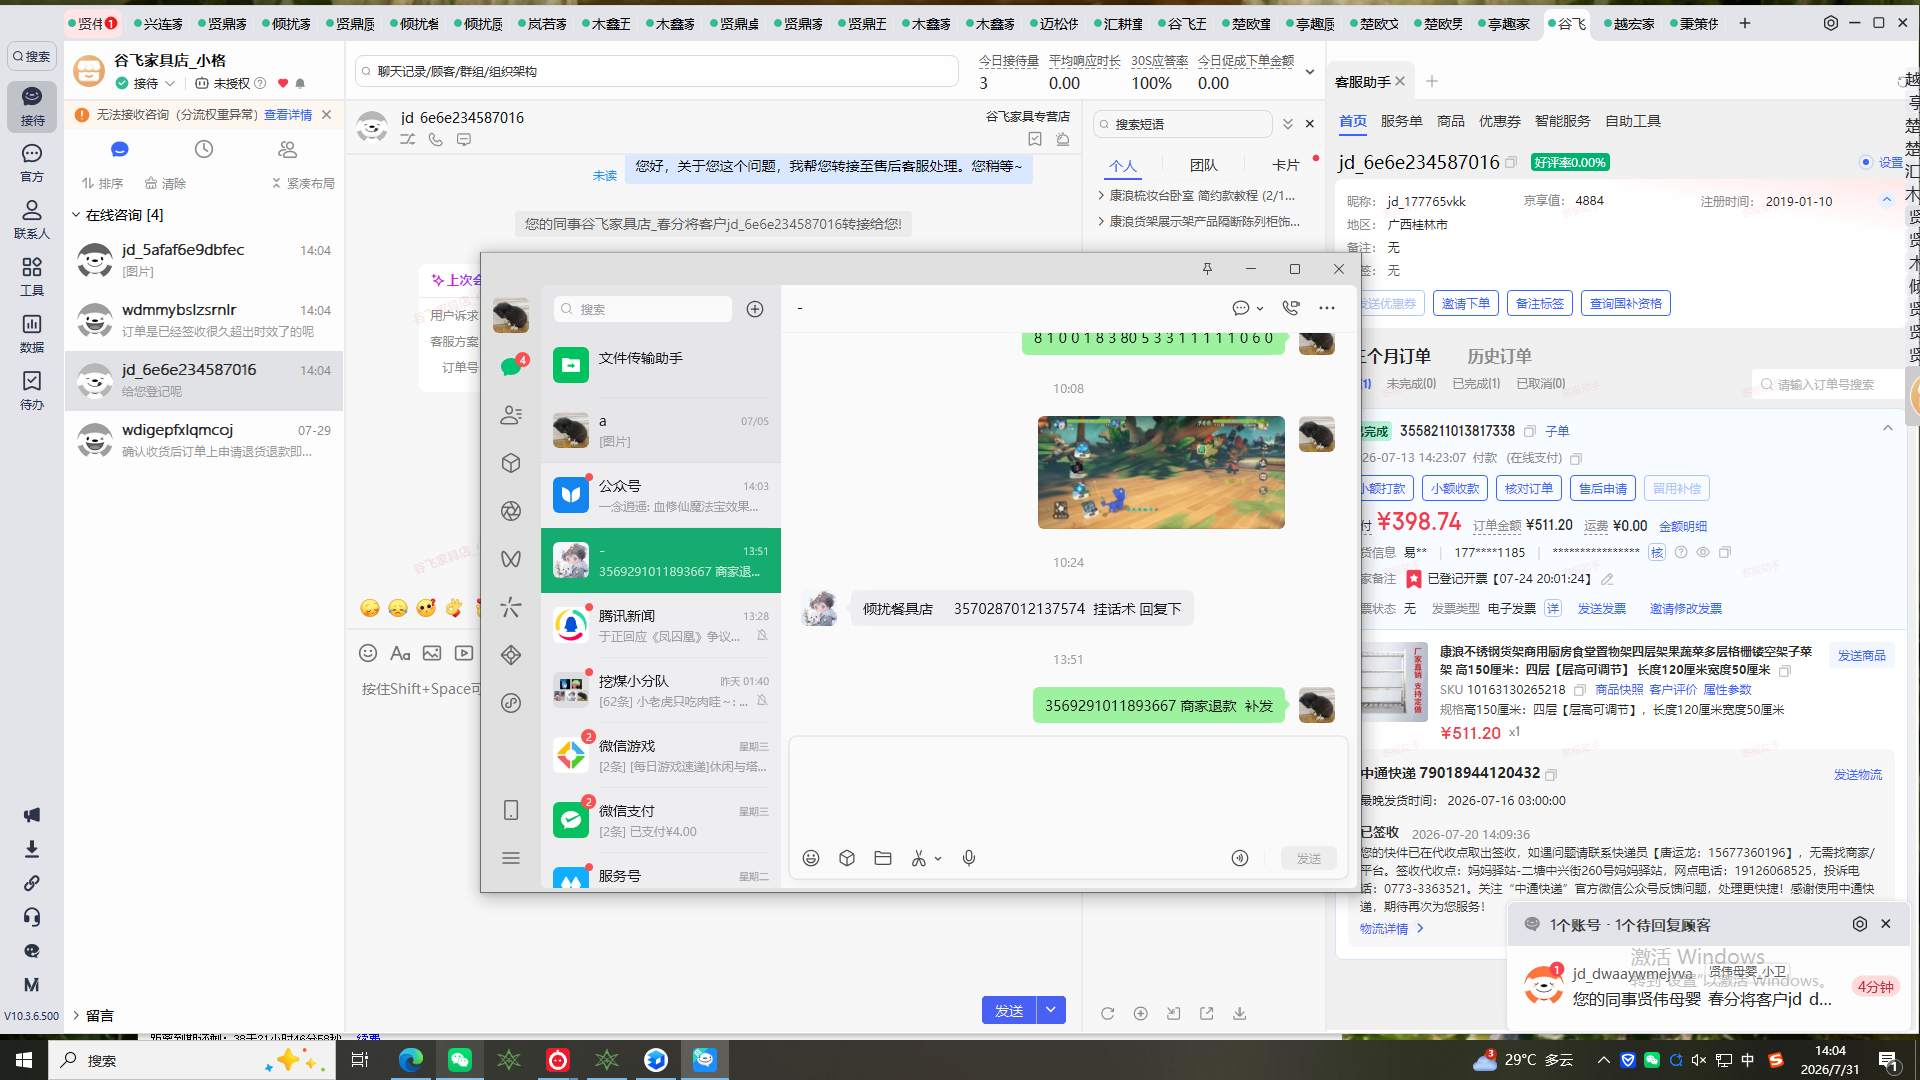Copy order number 3558211013817338 with copy icon
Image resolution: width=1920 pixels, height=1080 pixels.
click(x=1530, y=431)
